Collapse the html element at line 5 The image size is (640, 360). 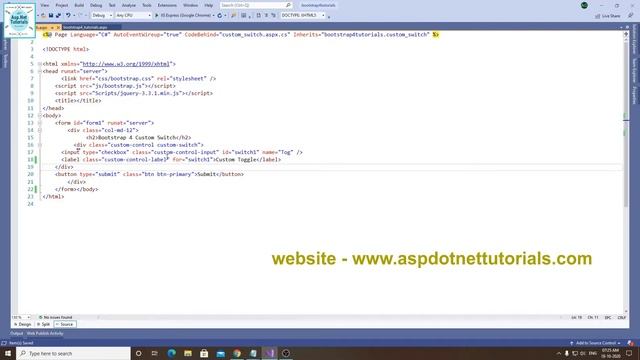point(40,64)
